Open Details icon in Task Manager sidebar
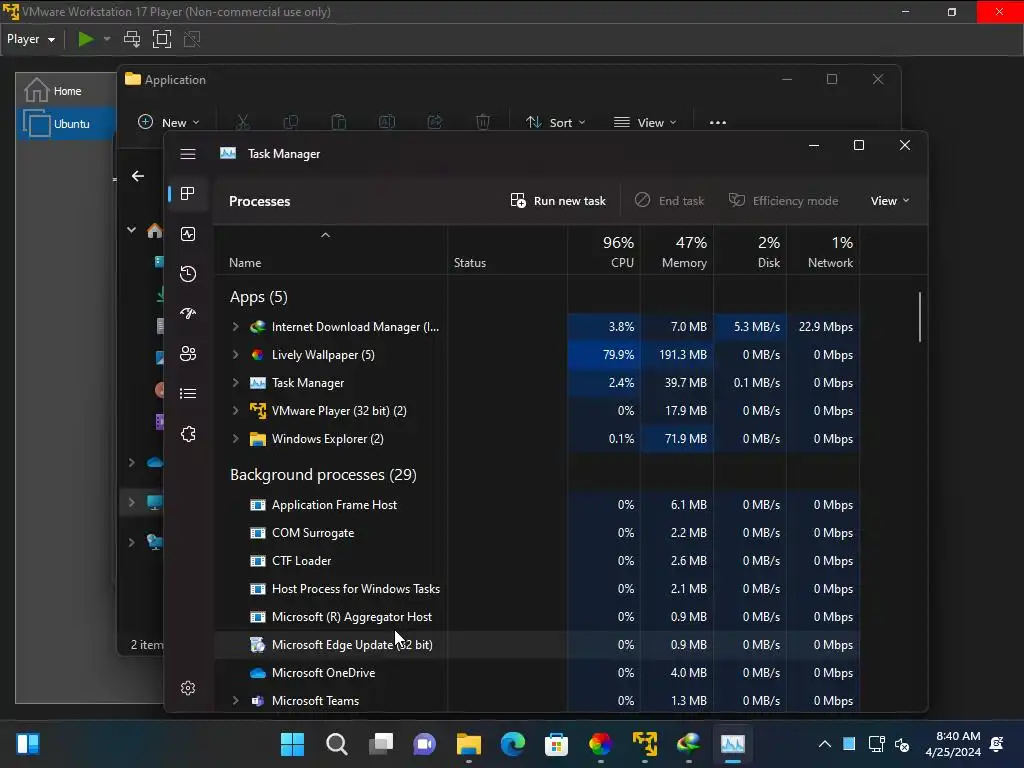 pyautogui.click(x=188, y=393)
